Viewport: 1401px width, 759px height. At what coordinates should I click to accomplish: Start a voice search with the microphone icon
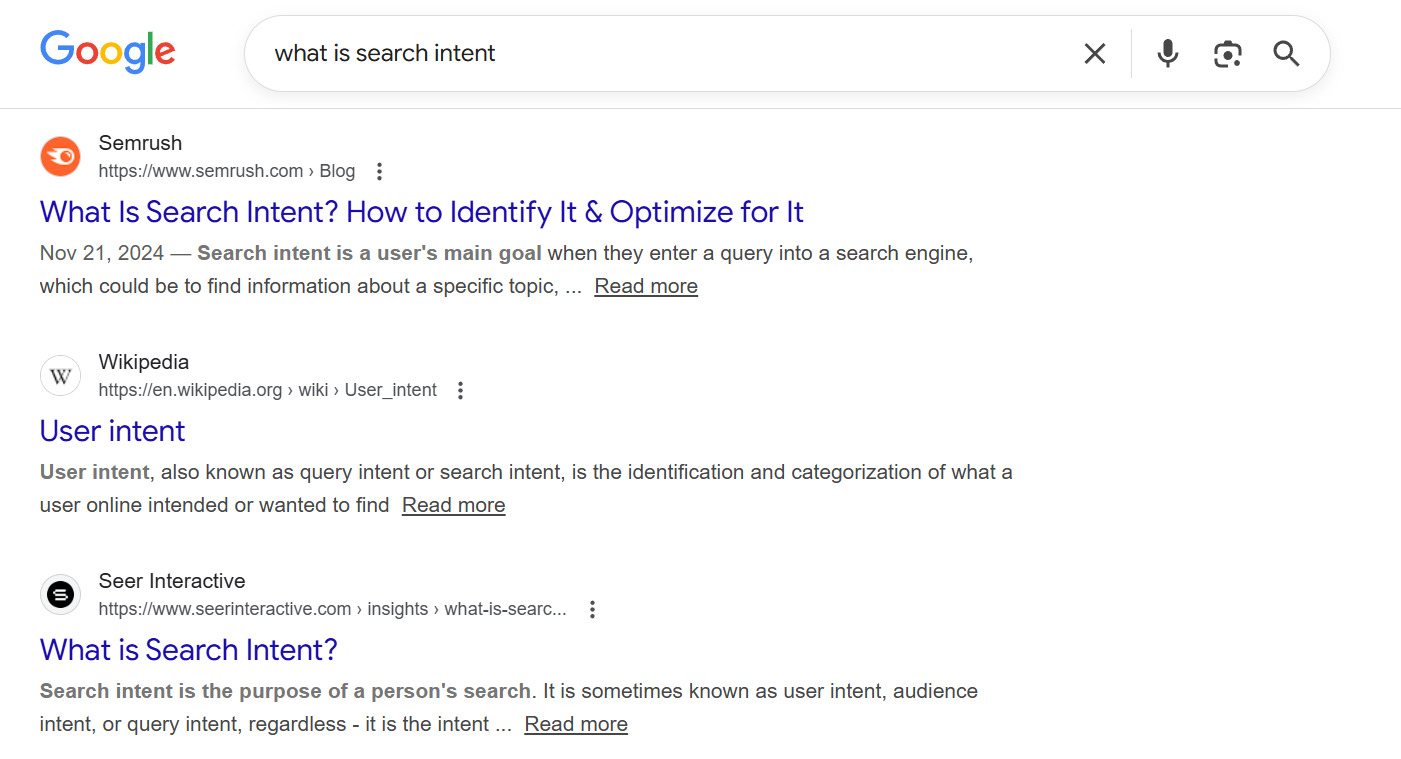tap(1167, 54)
